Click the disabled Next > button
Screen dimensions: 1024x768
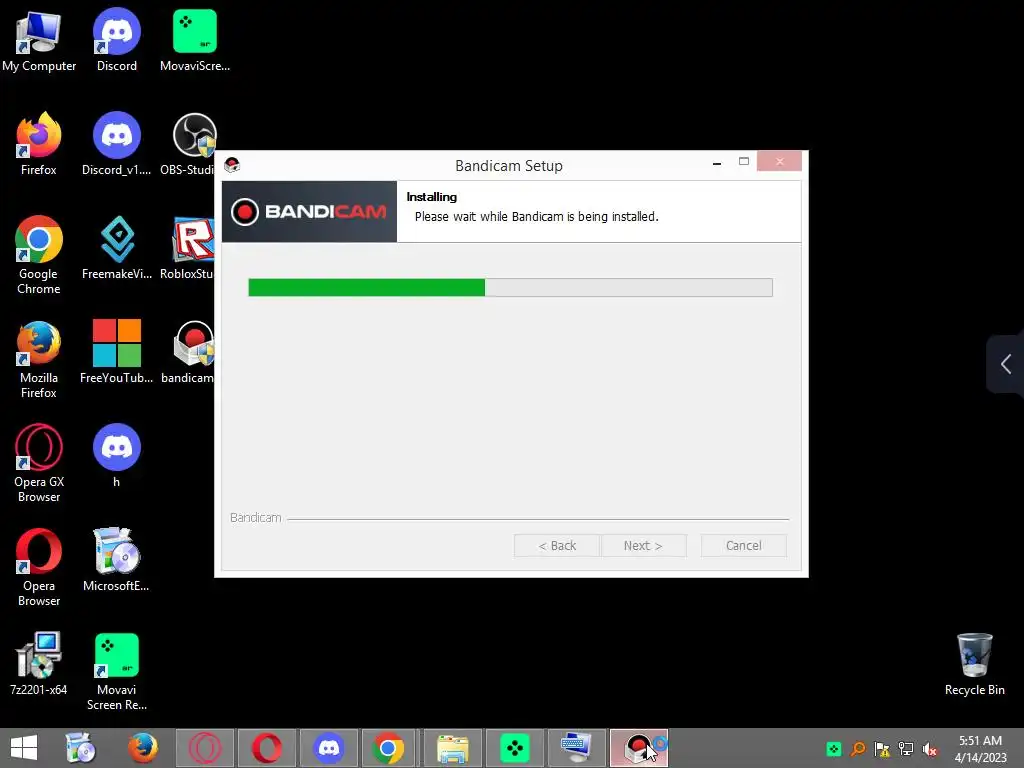pos(643,545)
